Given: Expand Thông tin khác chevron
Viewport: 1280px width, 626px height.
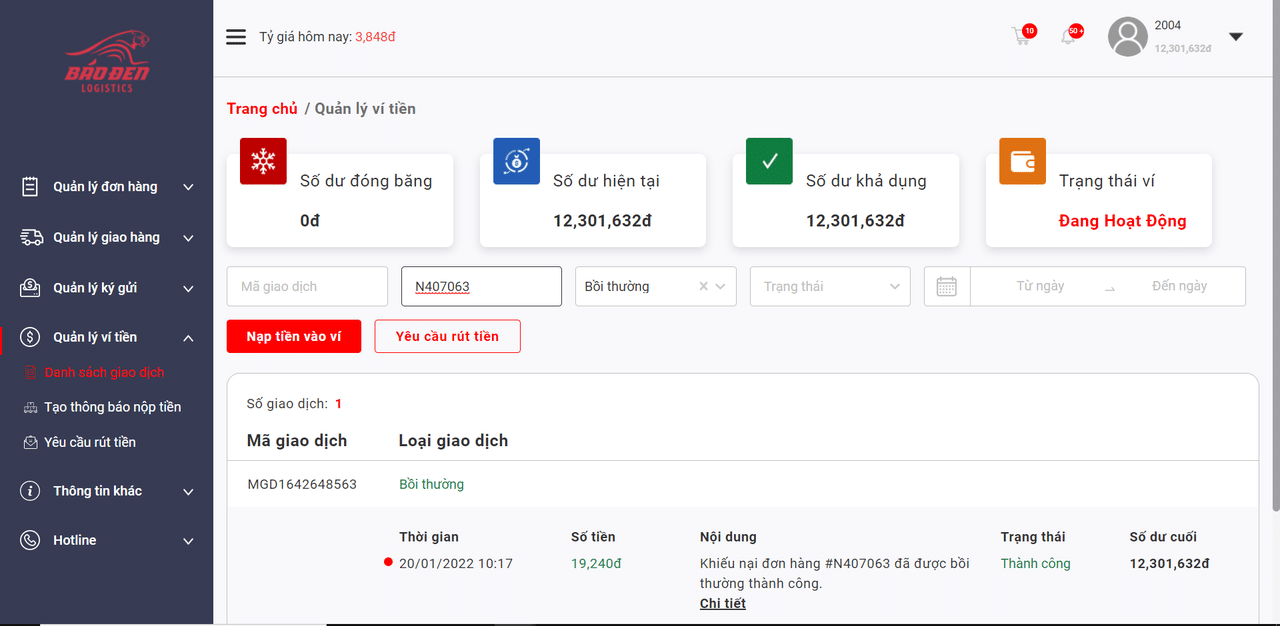Looking at the screenshot, I should point(188,492).
